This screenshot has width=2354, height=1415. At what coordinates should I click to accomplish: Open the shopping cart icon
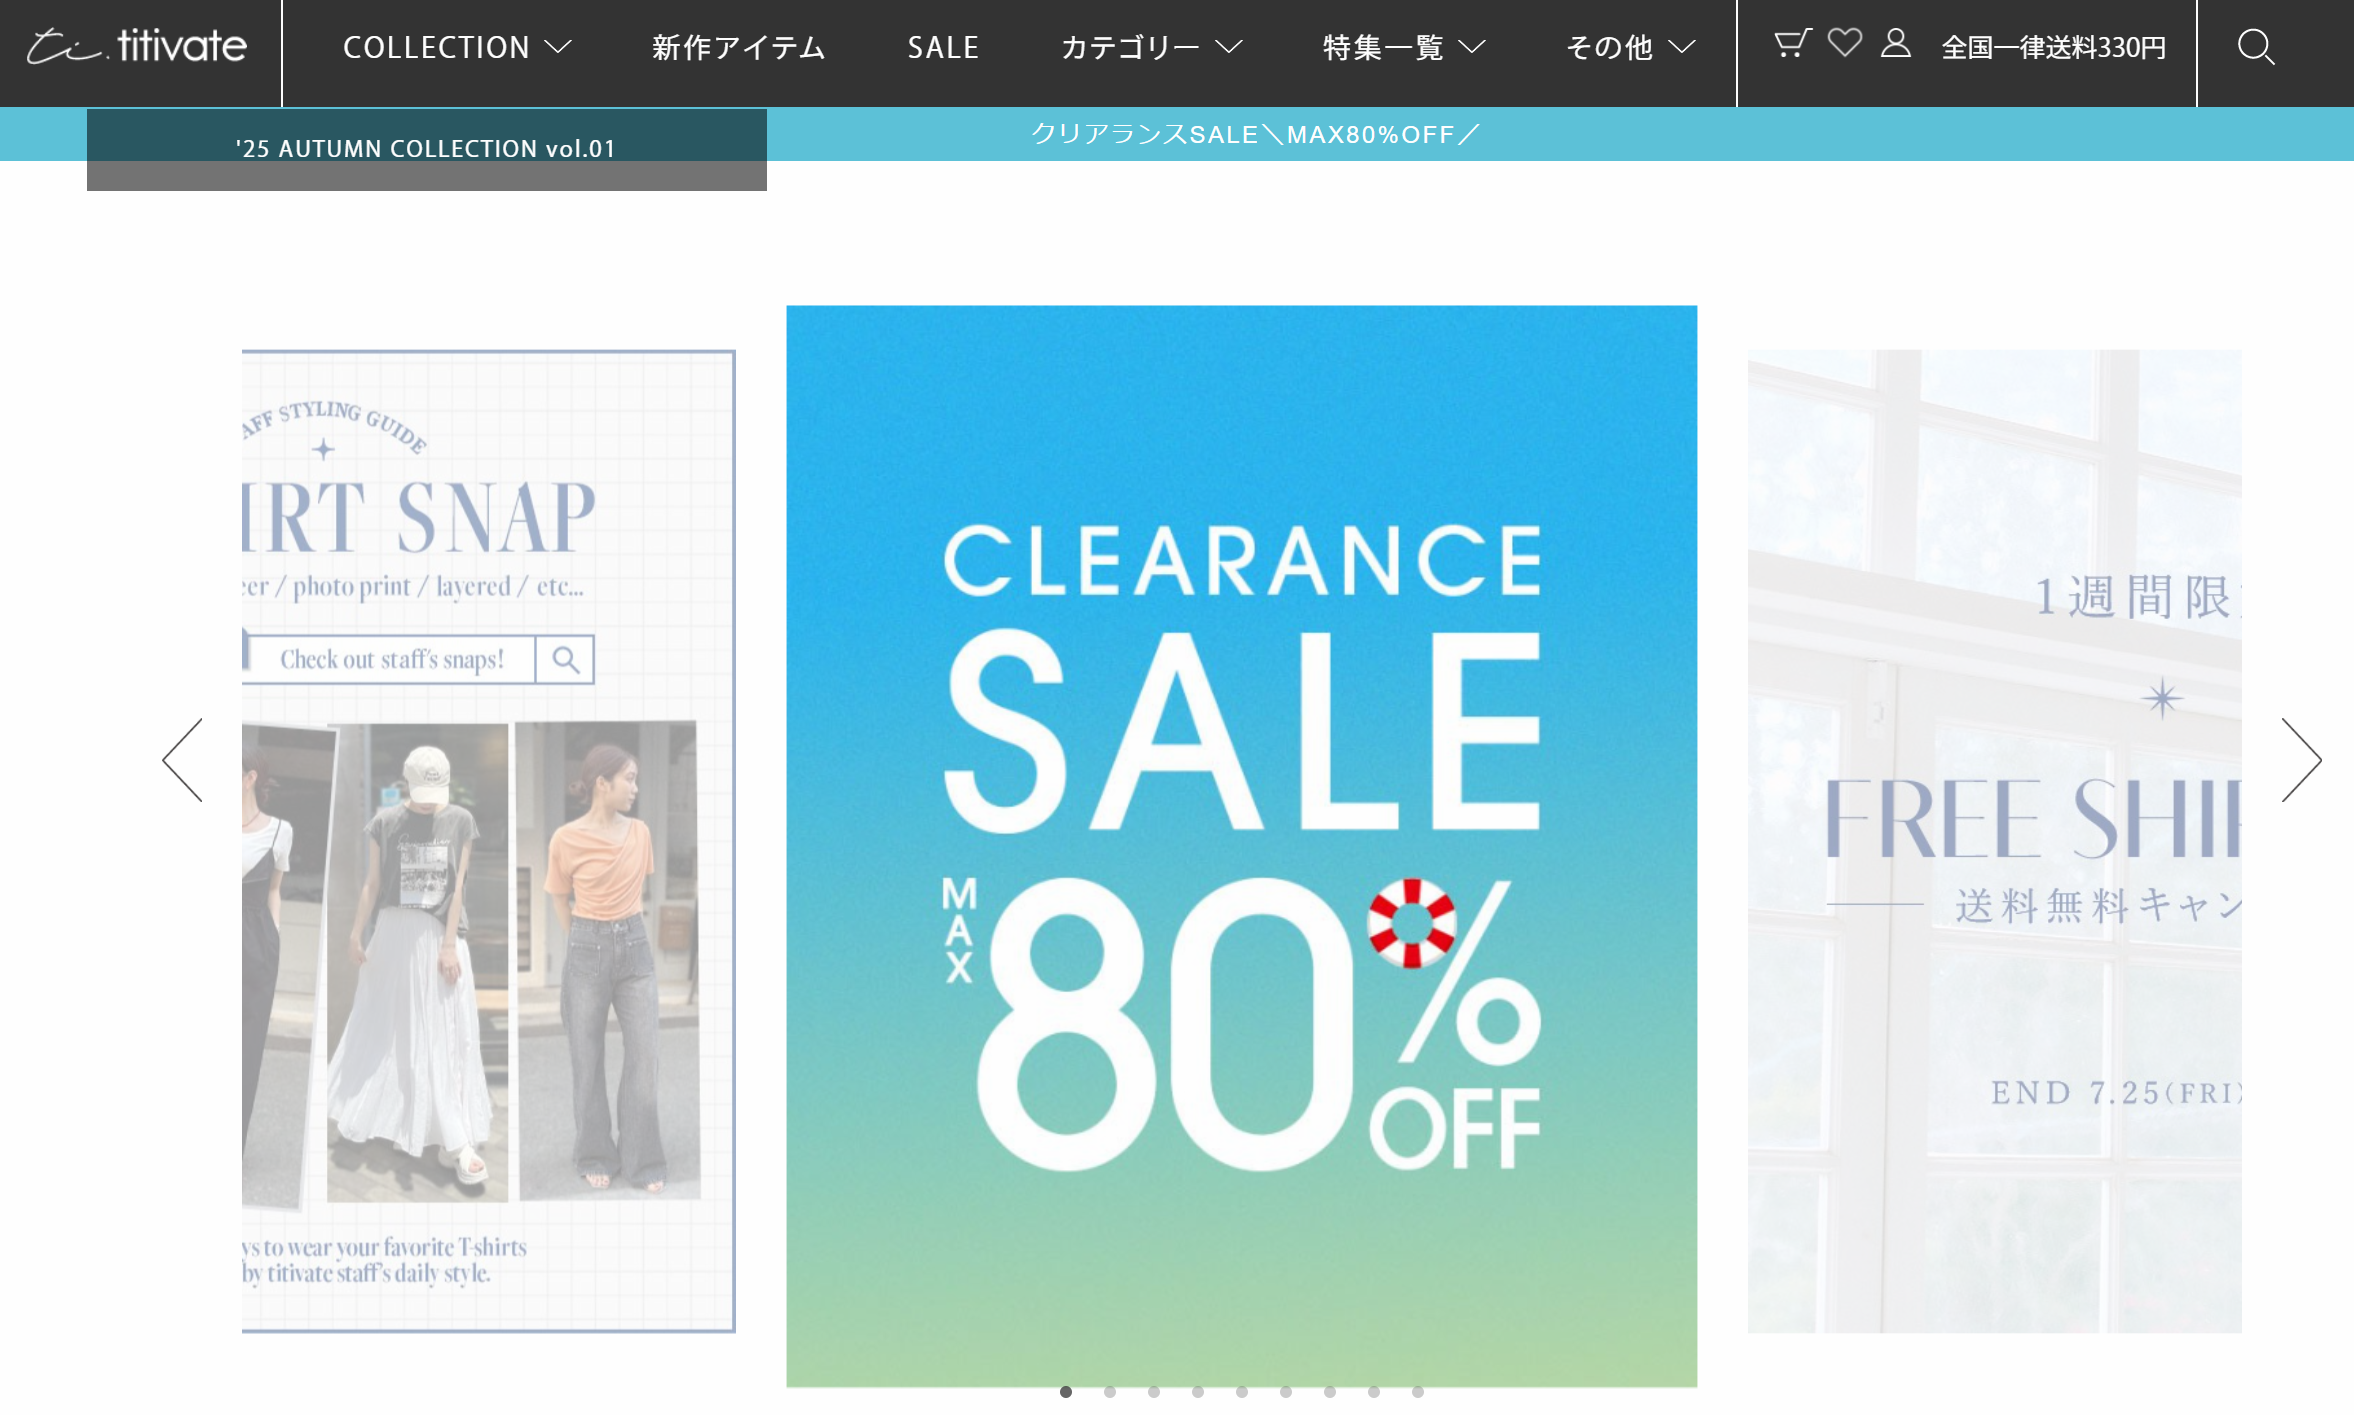(x=1792, y=44)
